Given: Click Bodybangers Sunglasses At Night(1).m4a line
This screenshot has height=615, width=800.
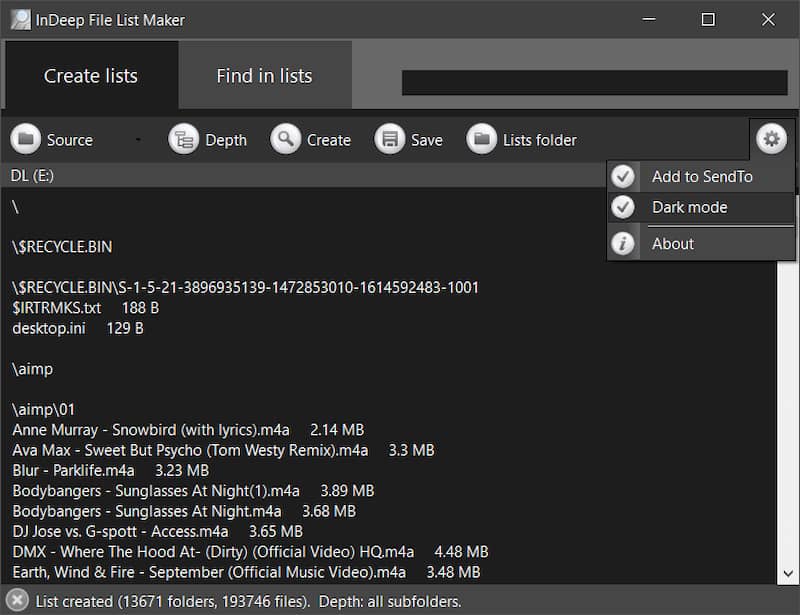Looking at the screenshot, I should 193,490.
